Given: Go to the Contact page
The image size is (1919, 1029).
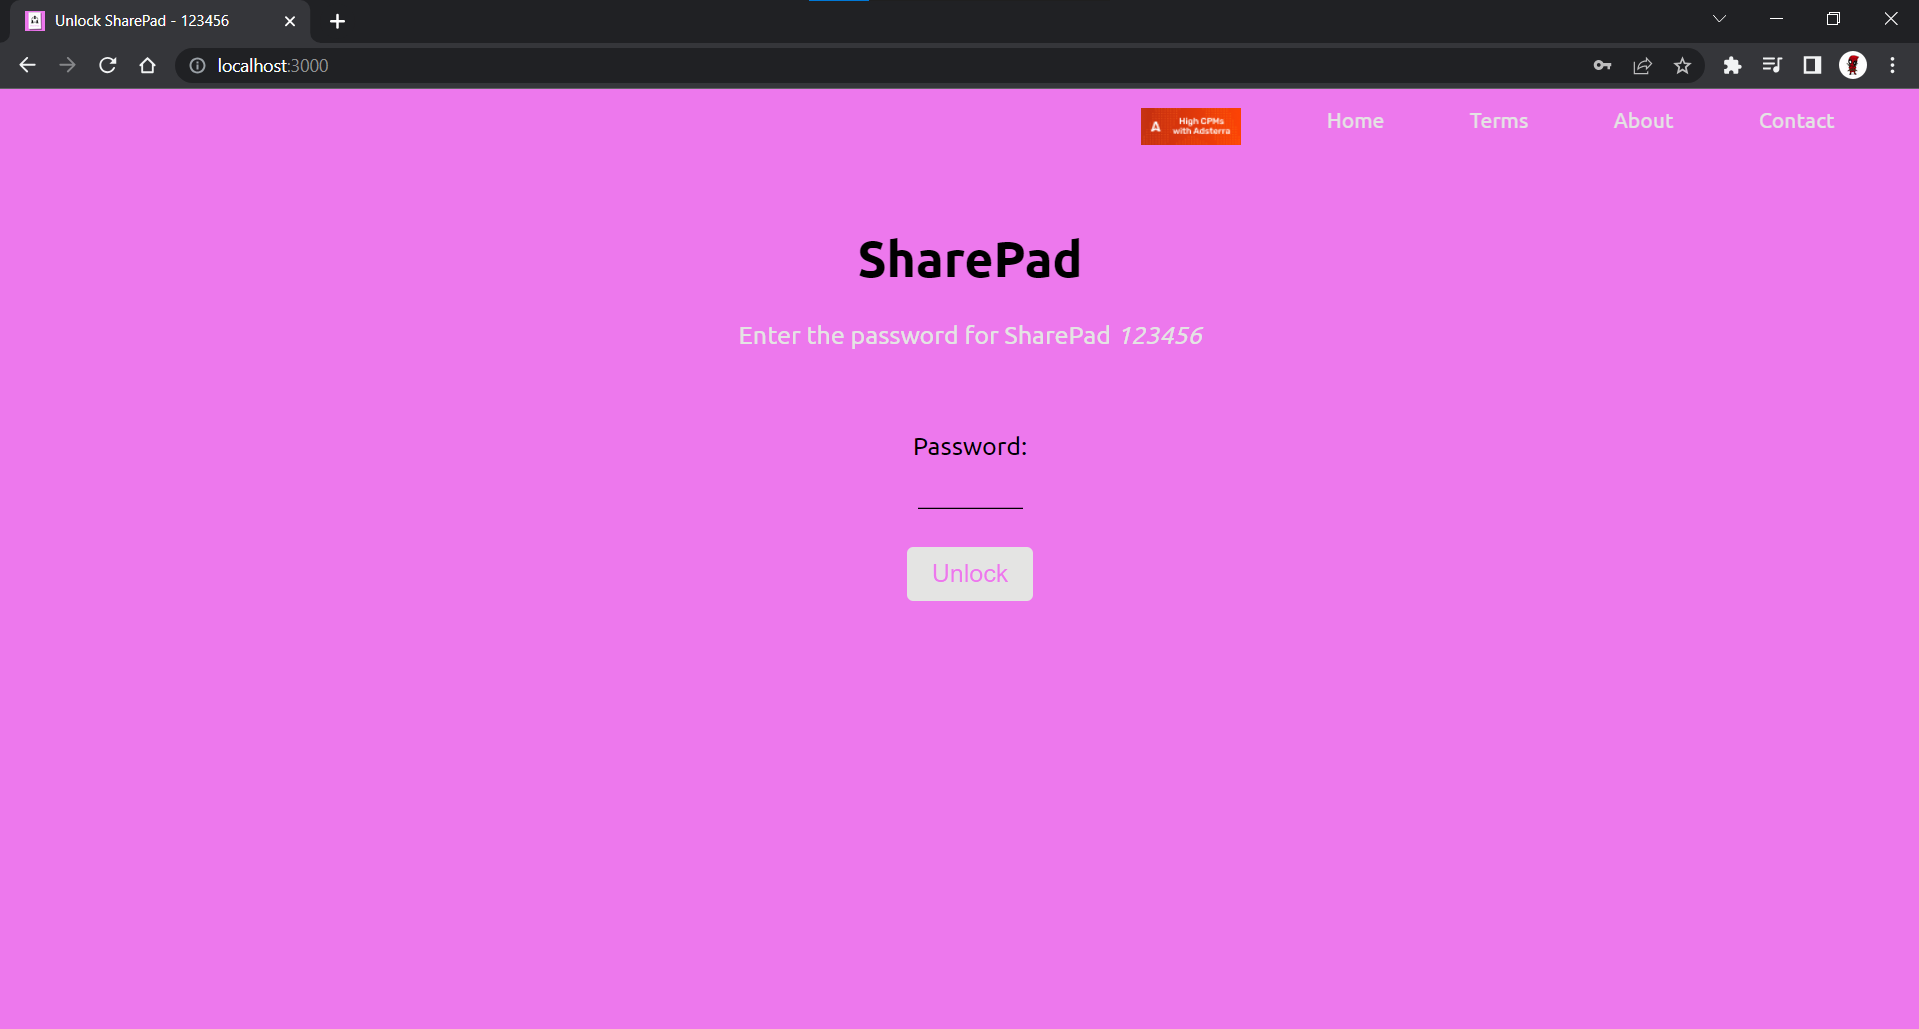Looking at the screenshot, I should pyautogui.click(x=1795, y=120).
